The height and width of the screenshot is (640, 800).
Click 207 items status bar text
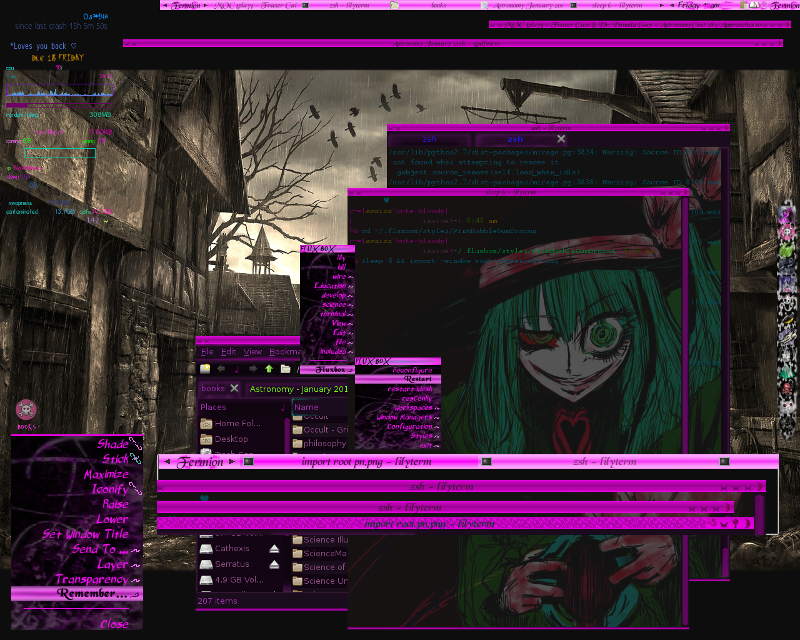217,601
